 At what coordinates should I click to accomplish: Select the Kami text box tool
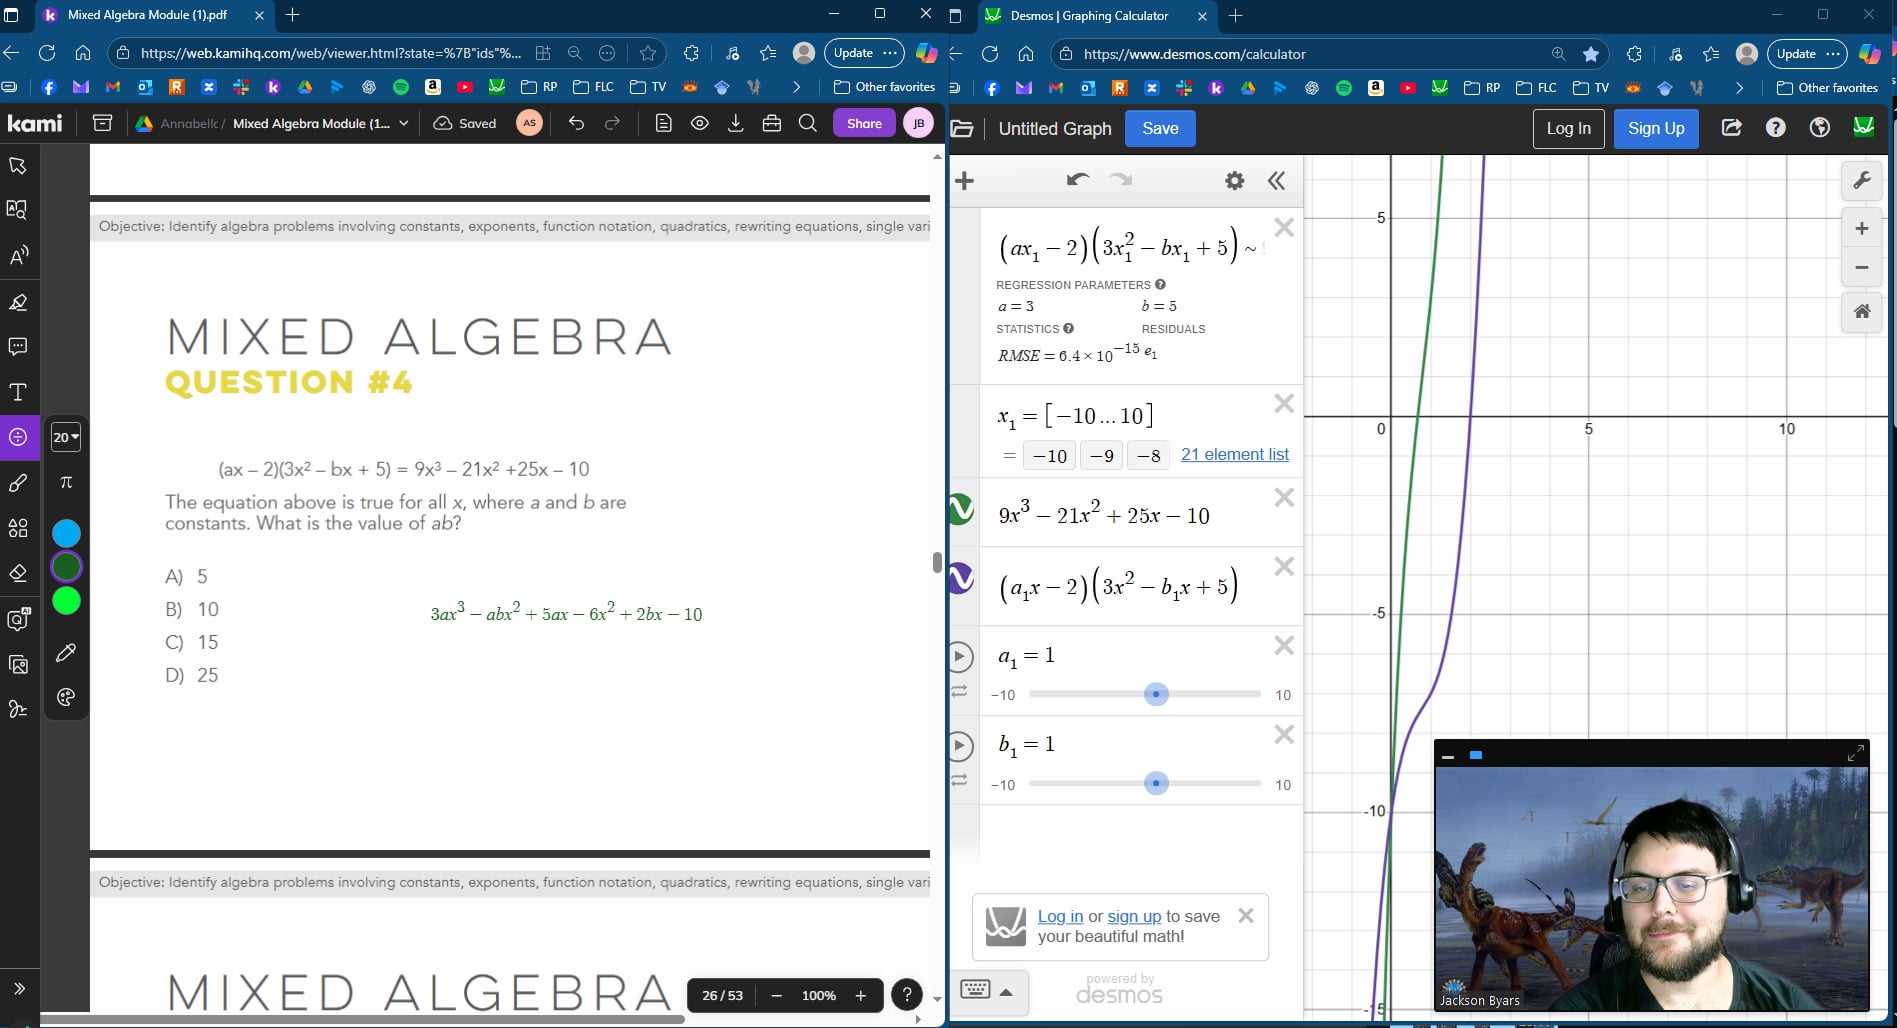18,392
